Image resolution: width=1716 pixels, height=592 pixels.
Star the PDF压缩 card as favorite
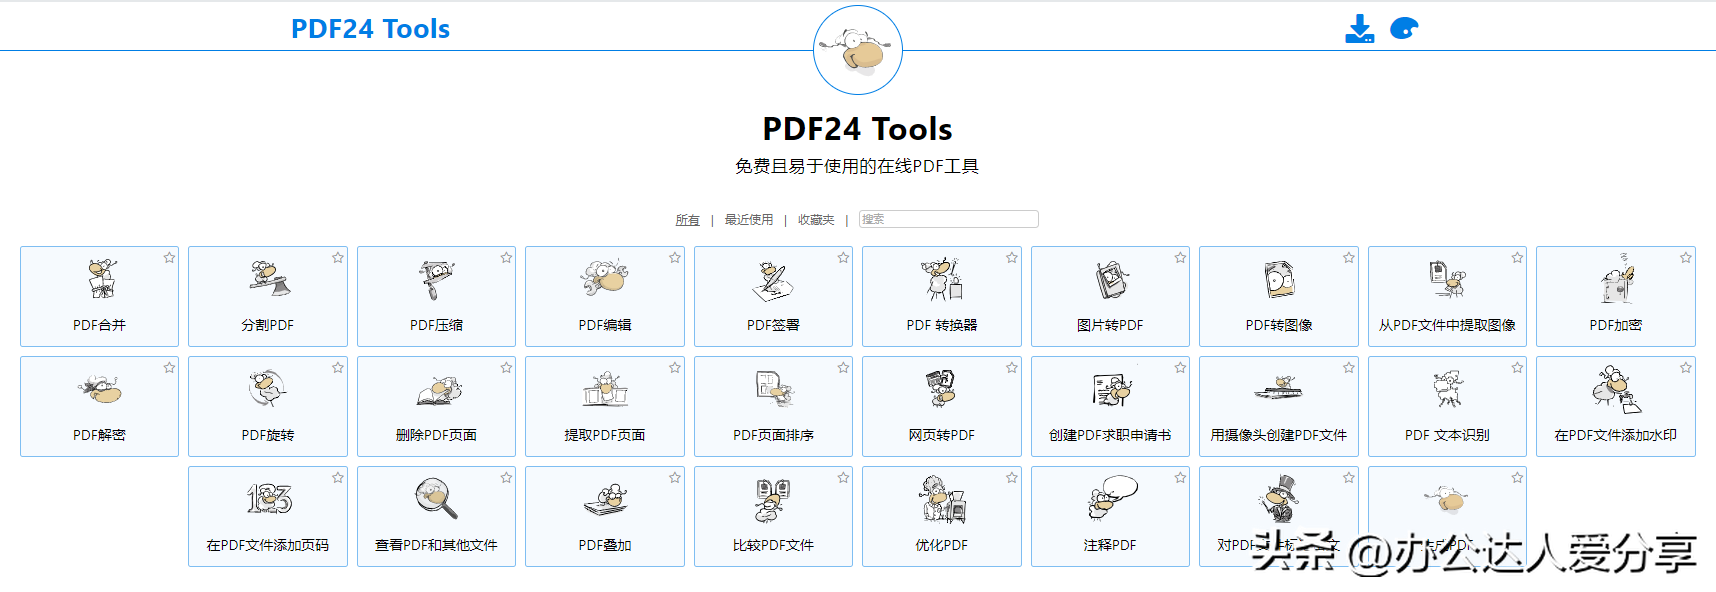[506, 258]
